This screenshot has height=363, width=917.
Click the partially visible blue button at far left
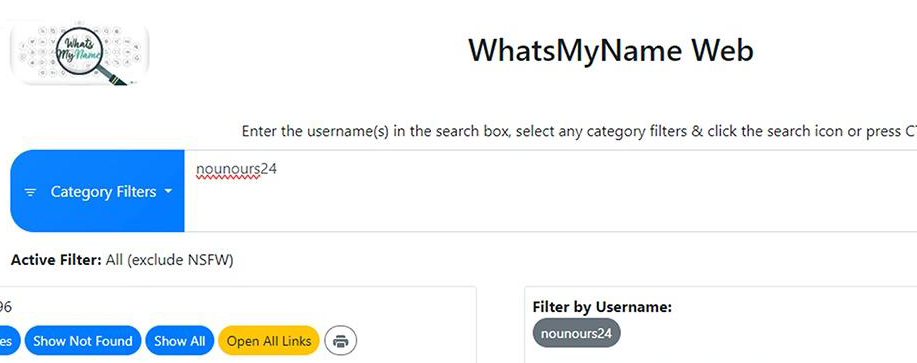pos(9,341)
